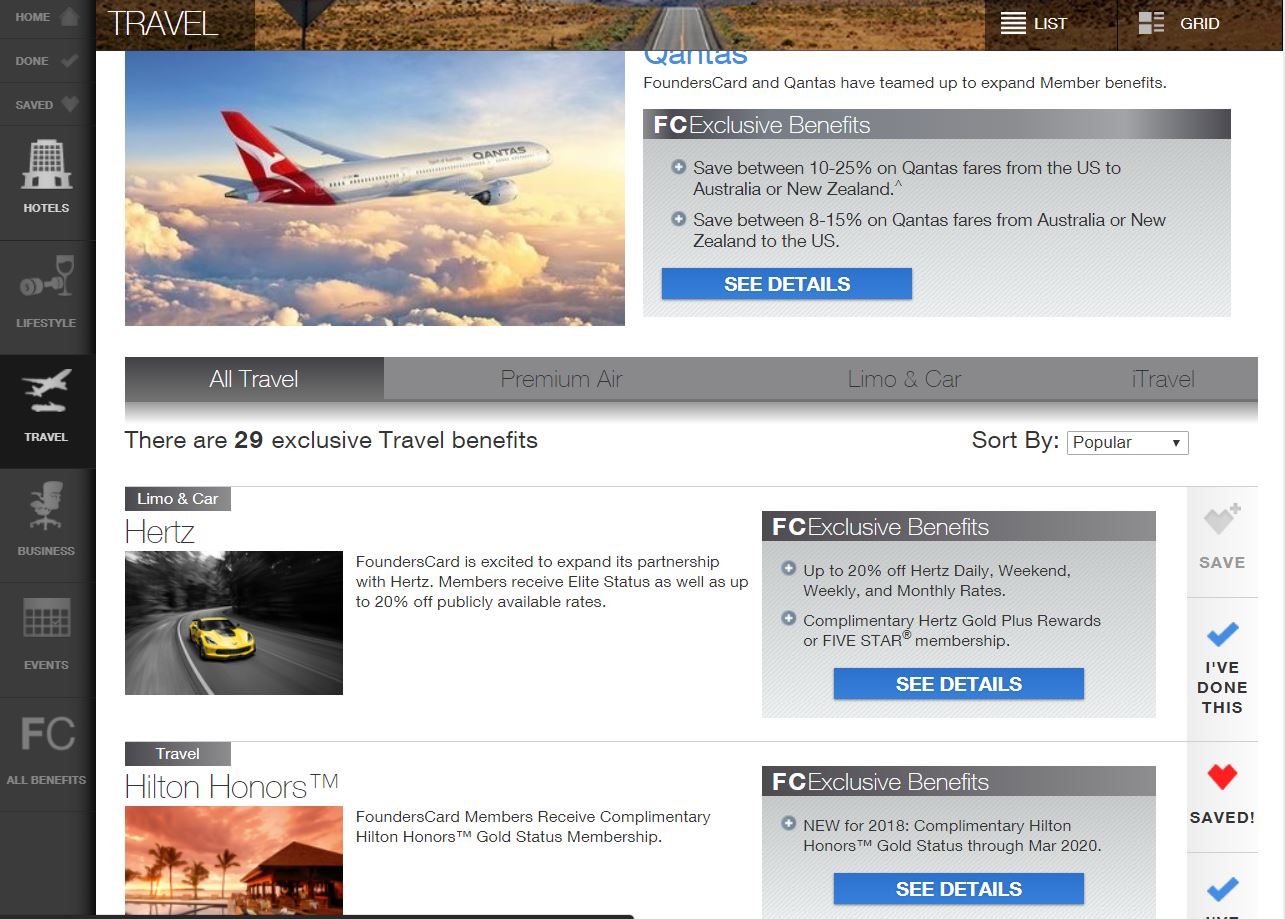Viewport: 1285px width, 919px height.
Task: Switch to Grid view
Action: [1179, 24]
